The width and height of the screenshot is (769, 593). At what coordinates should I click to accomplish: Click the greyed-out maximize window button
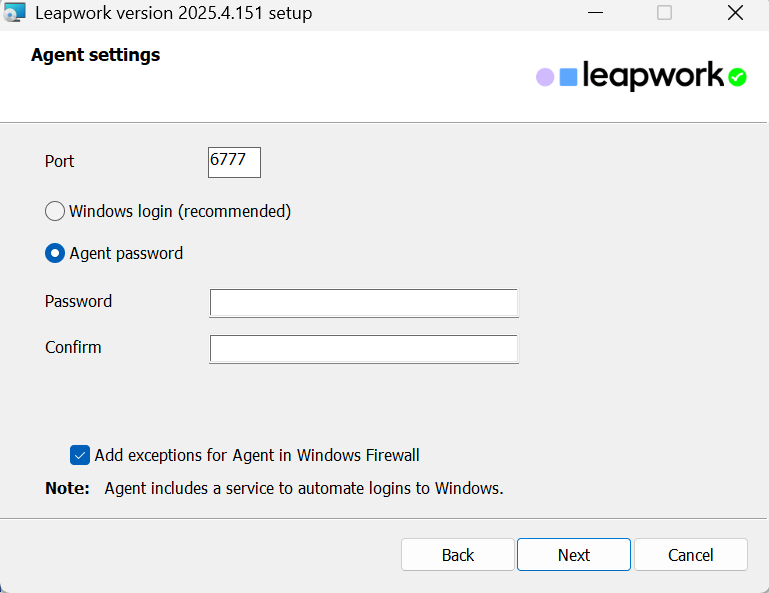coord(664,13)
